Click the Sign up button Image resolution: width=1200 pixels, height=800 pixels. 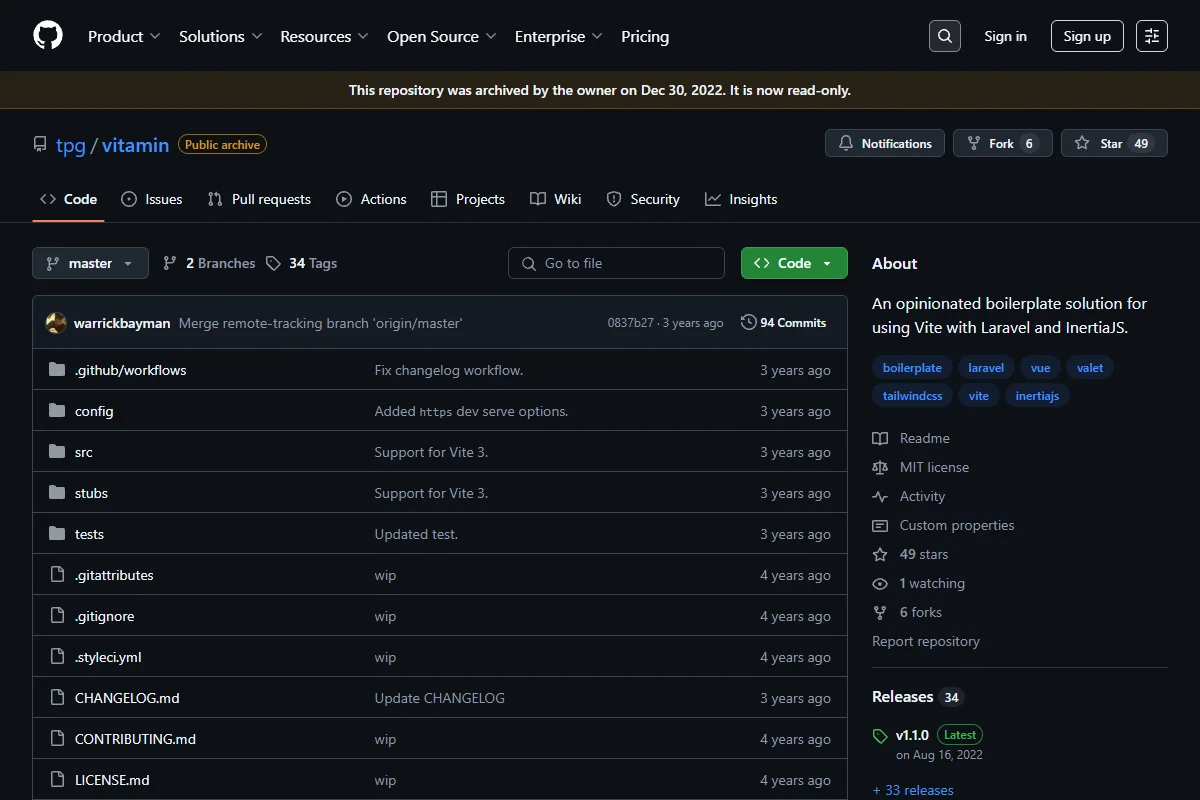click(1087, 36)
